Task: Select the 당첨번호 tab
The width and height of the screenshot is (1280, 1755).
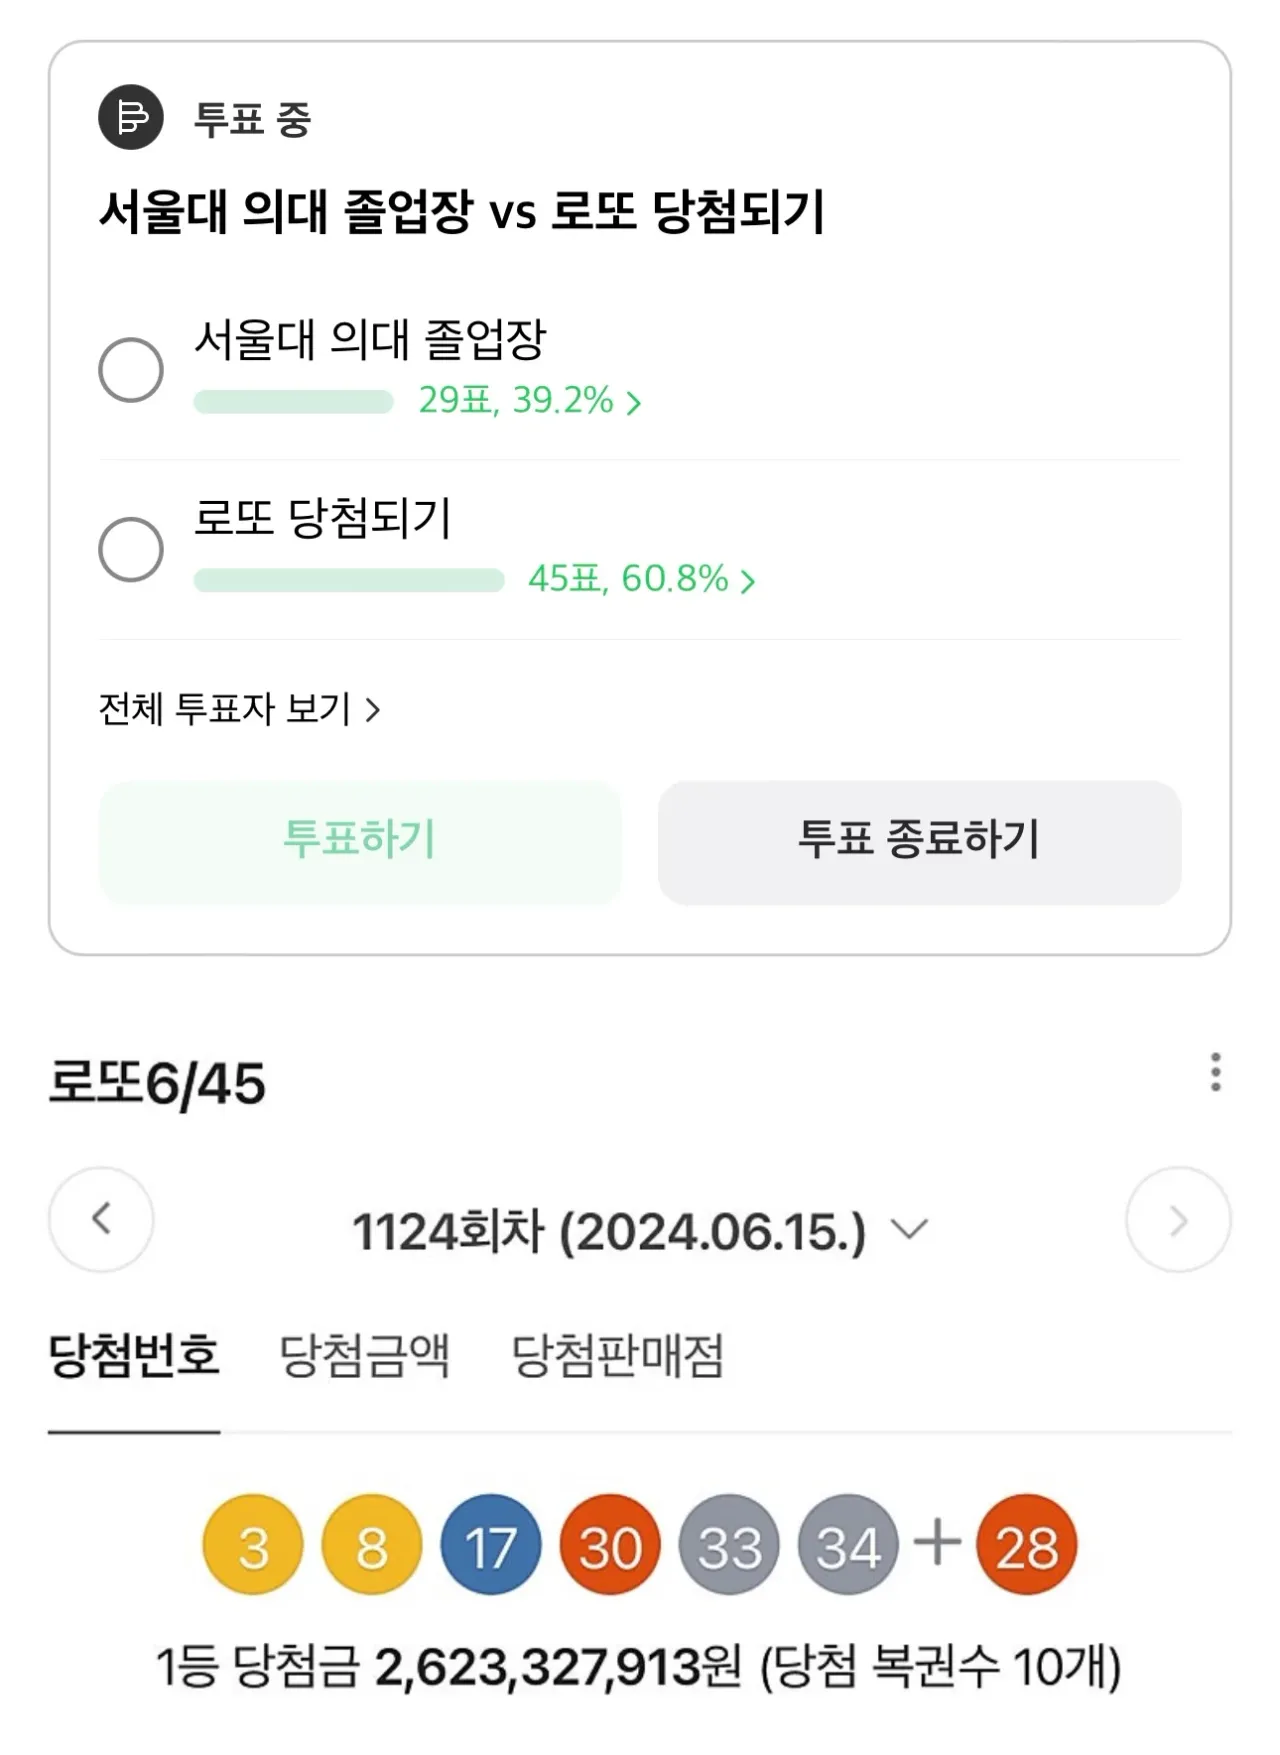Action: (134, 1356)
